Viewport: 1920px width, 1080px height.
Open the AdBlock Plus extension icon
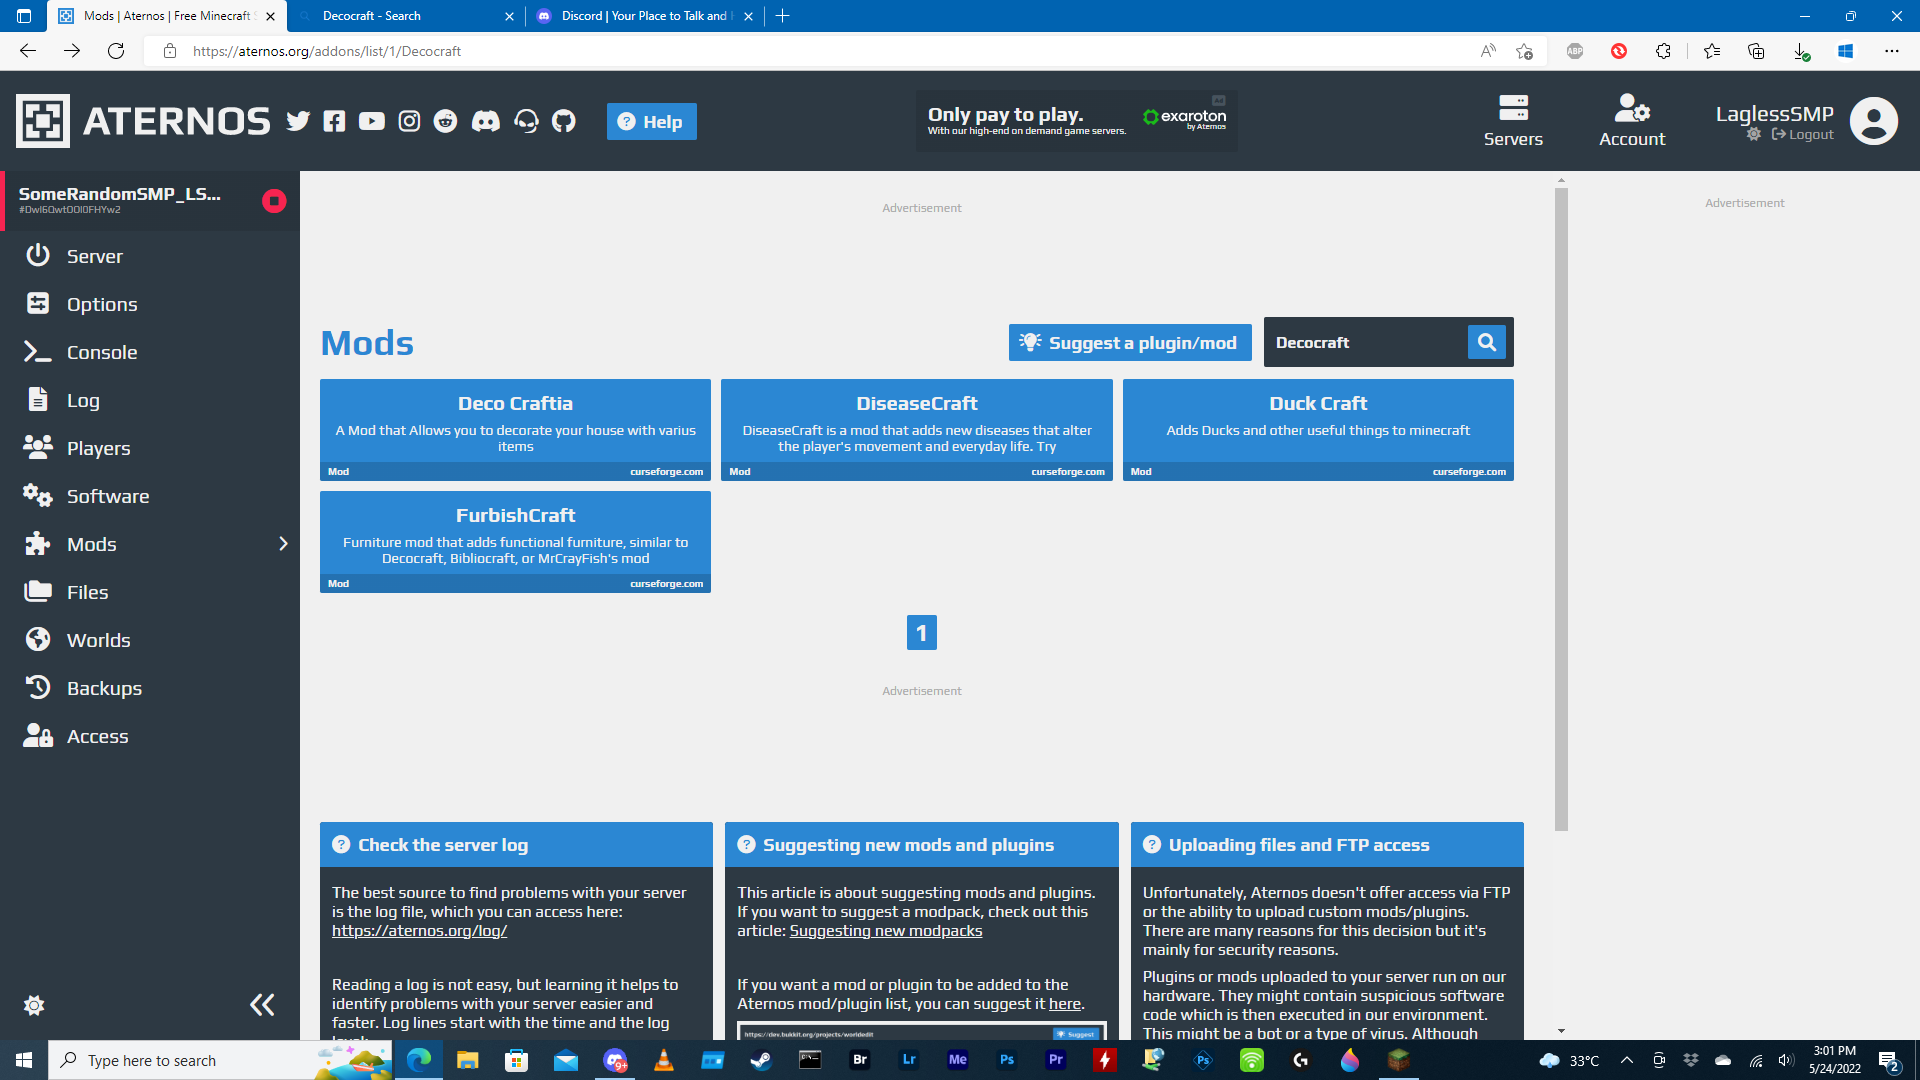coord(1575,51)
